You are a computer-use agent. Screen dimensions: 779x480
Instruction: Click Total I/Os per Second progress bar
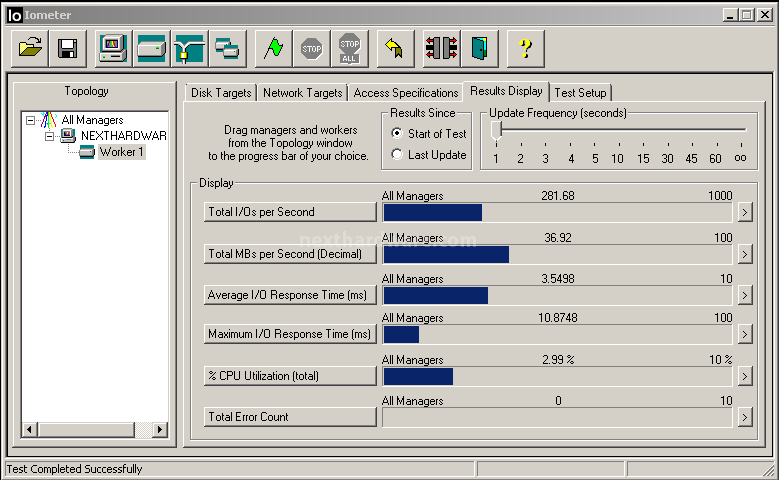pyautogui.click(x=557, y=213)
